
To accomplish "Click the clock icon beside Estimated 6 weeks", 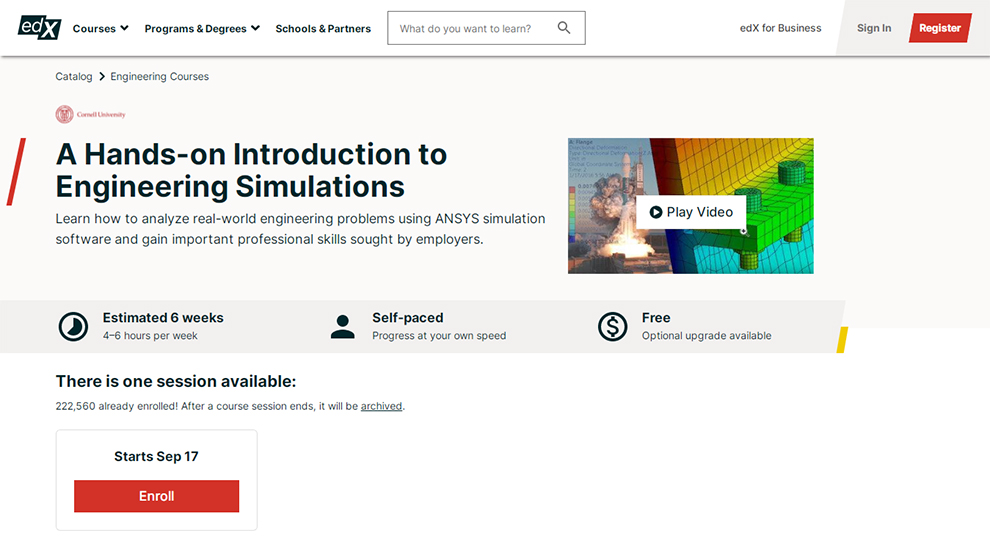I will tap(73, 326).
